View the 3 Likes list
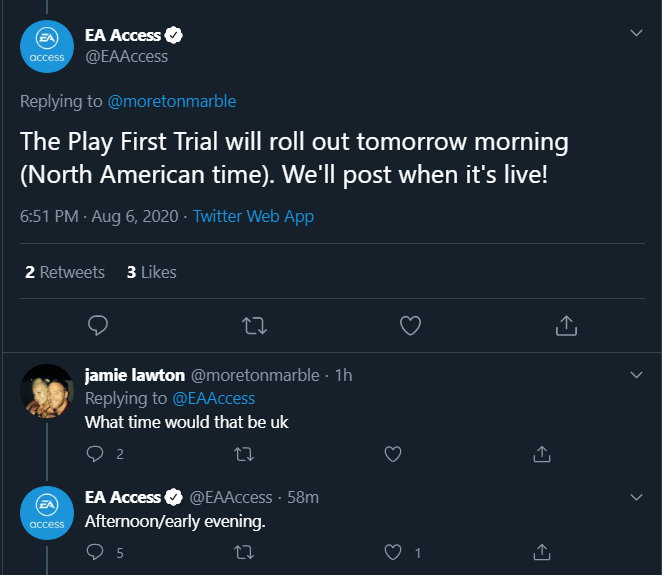This screenshot has height=575, width=662. (x=151, y=272)
